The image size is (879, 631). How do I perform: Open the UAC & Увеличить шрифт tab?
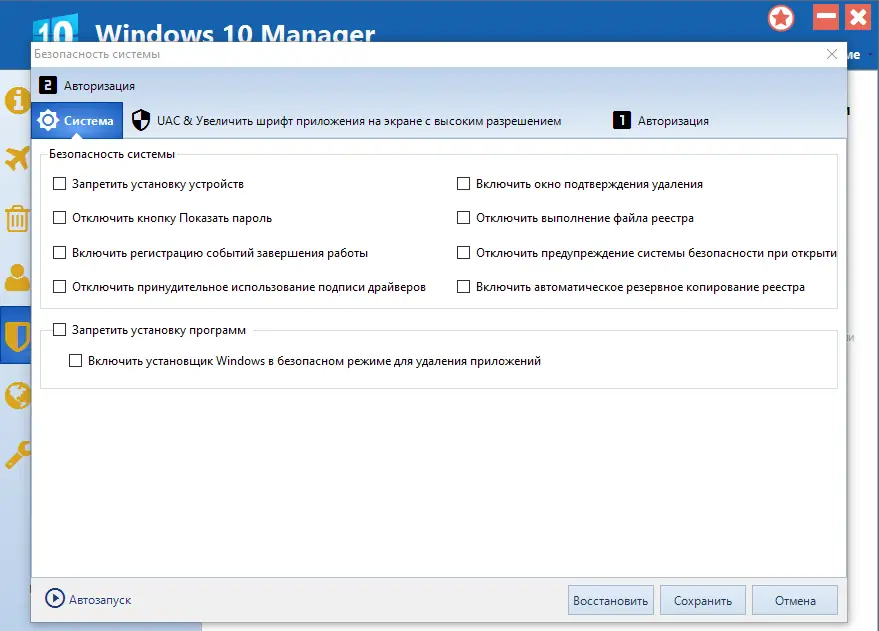pyautogui.click(x=346, y=120)
